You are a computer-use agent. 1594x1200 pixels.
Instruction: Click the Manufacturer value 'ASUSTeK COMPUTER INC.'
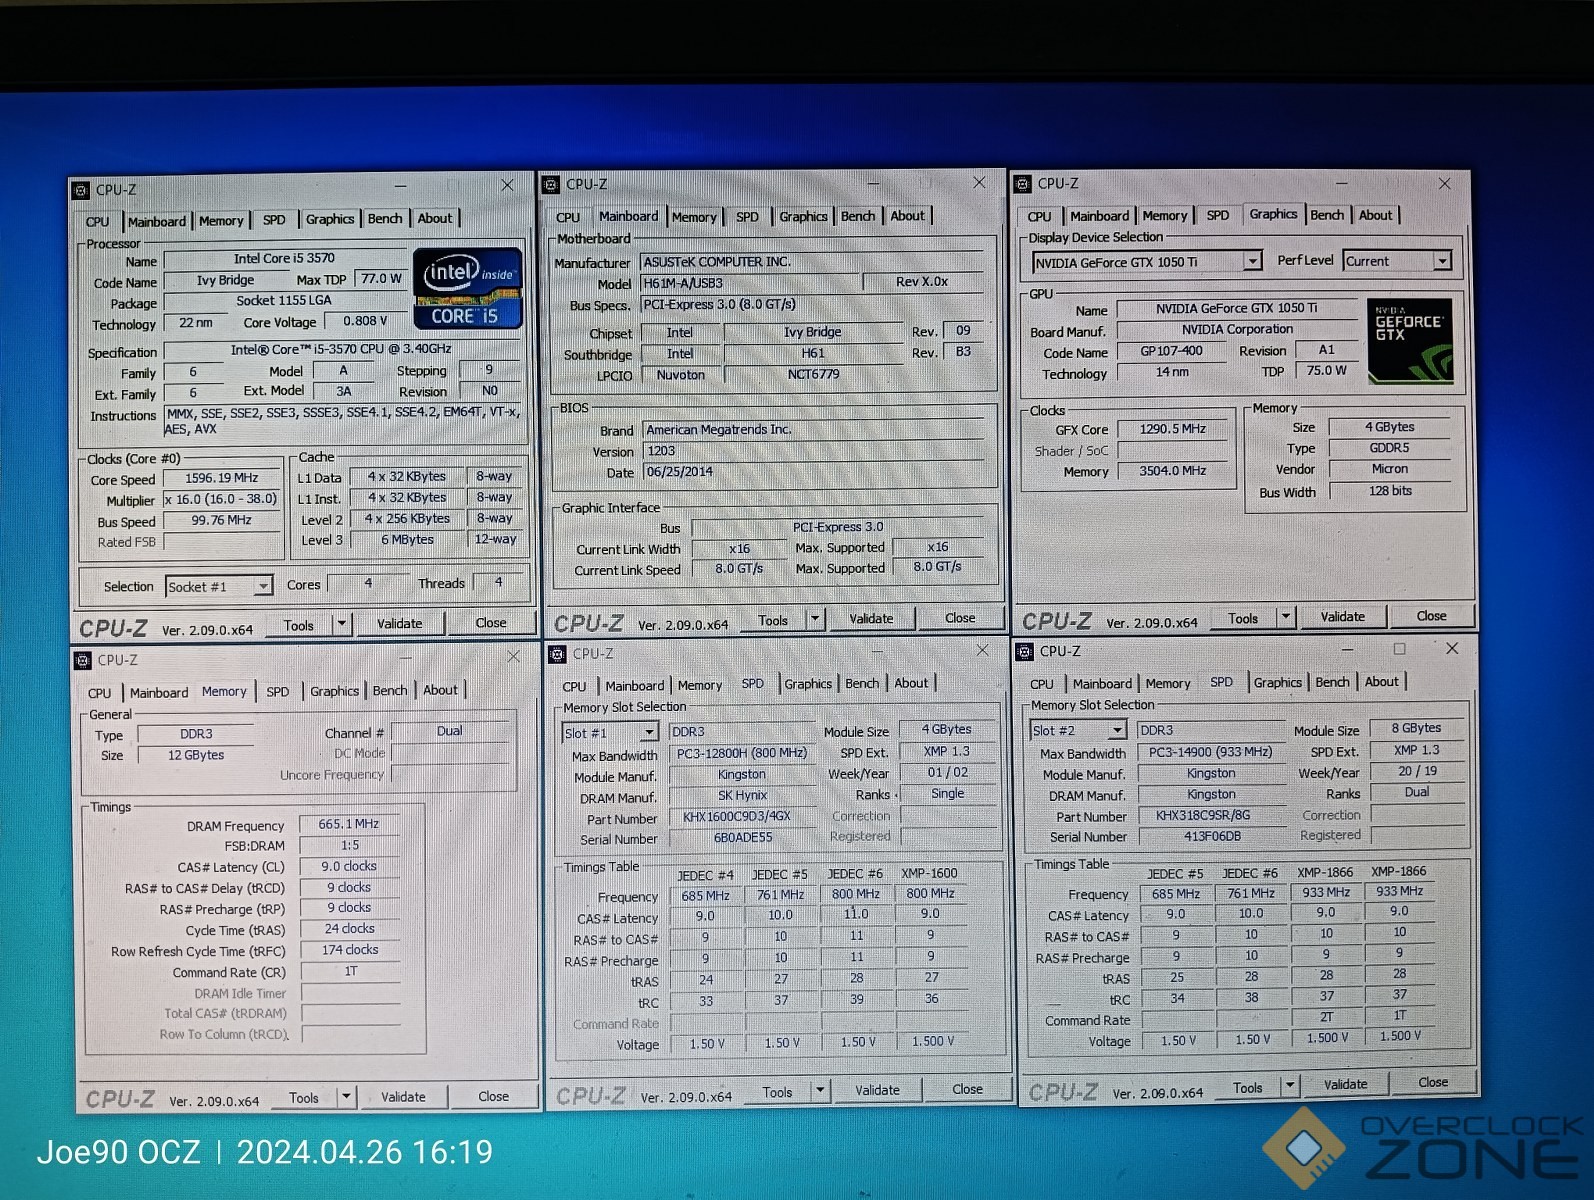point(813,262)
